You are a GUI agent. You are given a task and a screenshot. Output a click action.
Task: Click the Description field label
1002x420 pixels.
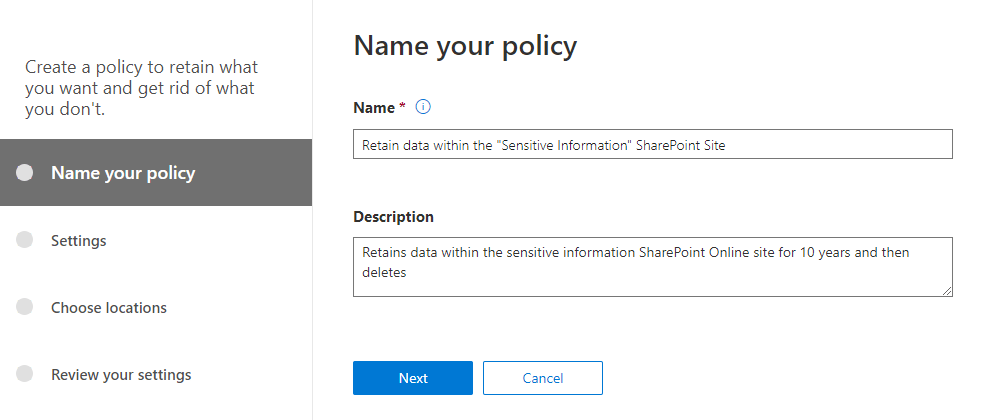pyautogui.click(x=393, y=216)
